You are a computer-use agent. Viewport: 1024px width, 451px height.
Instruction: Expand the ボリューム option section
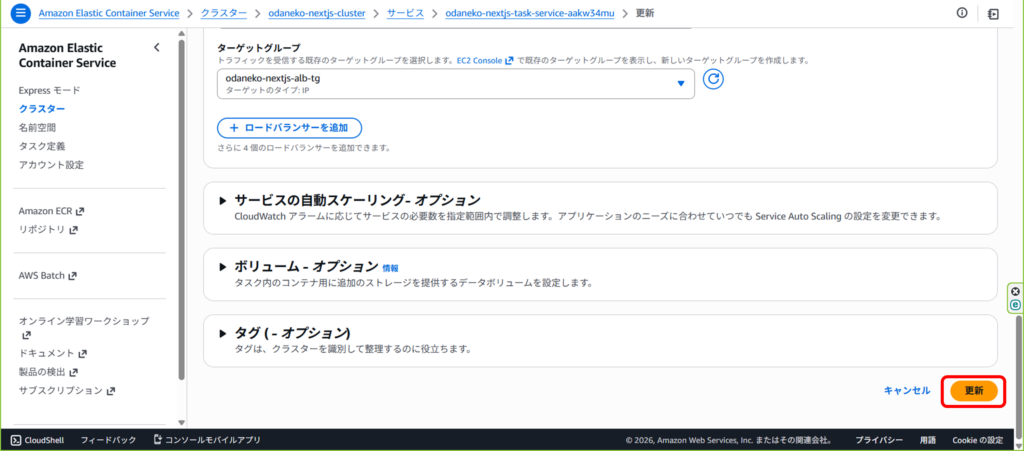click(223, 266)
